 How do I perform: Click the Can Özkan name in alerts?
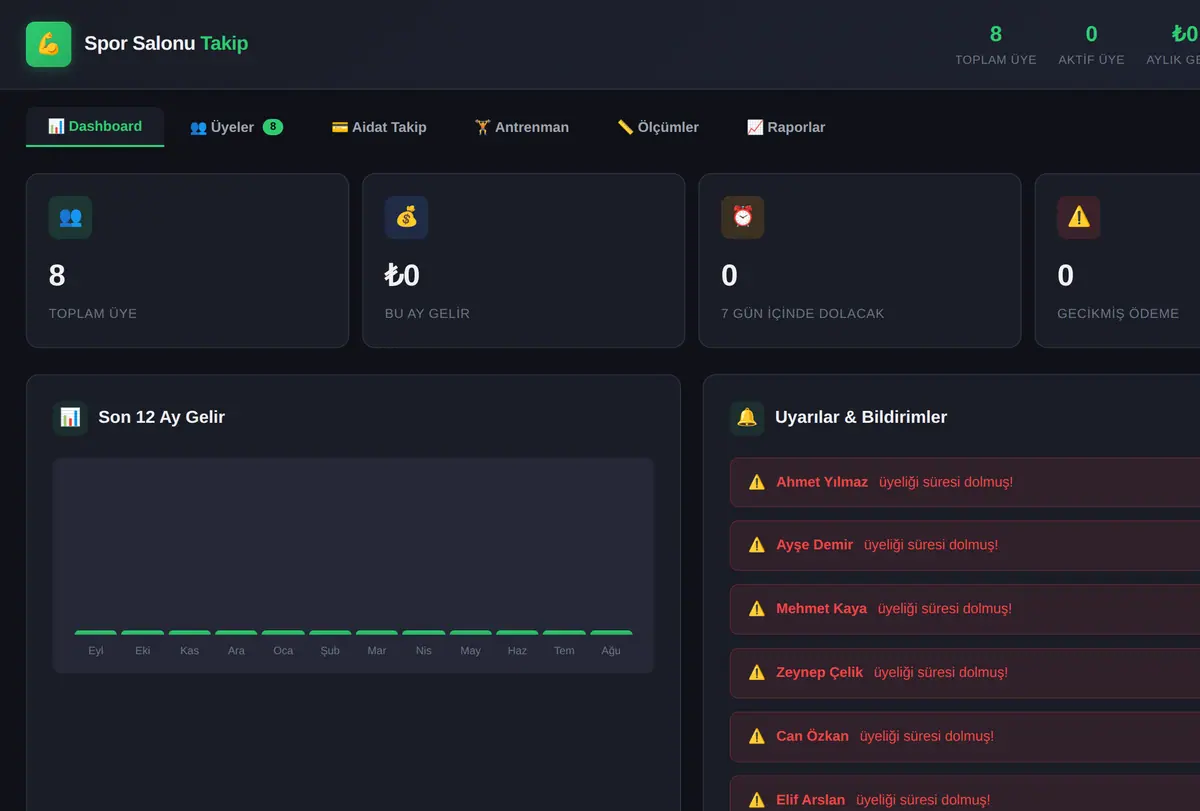pos(813,736)
